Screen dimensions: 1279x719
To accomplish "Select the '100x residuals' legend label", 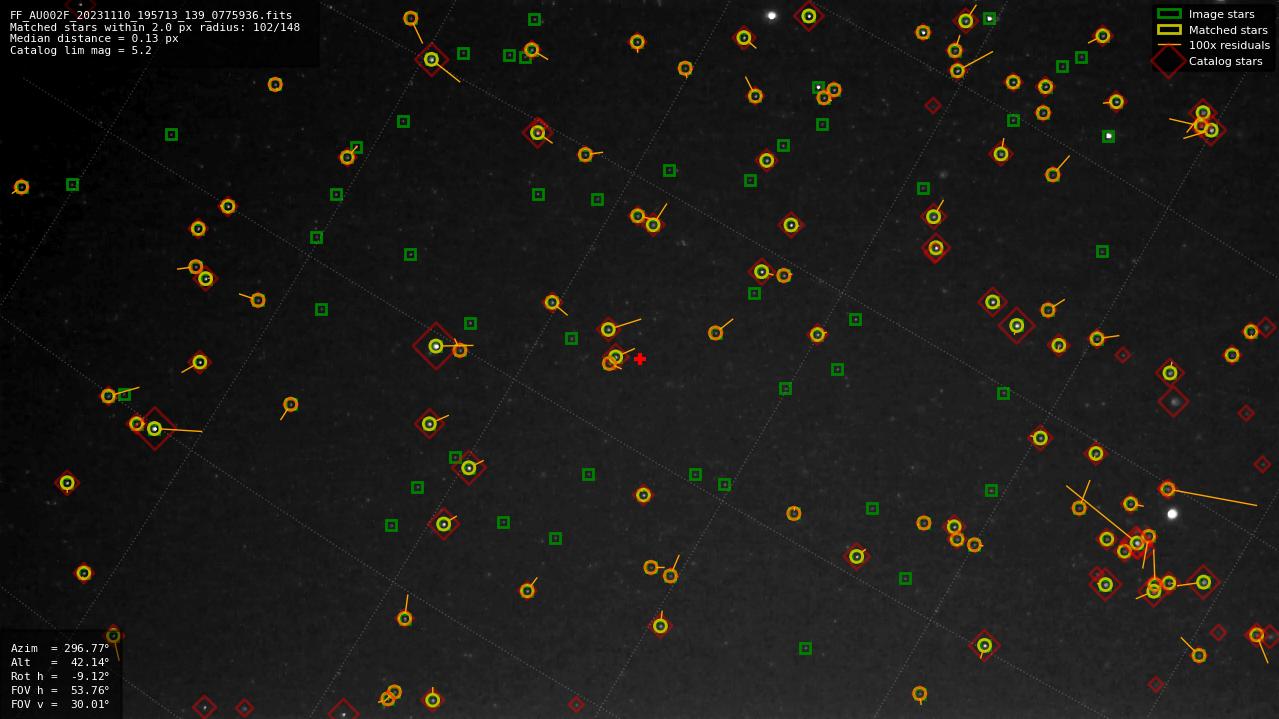I will 1229,45.
